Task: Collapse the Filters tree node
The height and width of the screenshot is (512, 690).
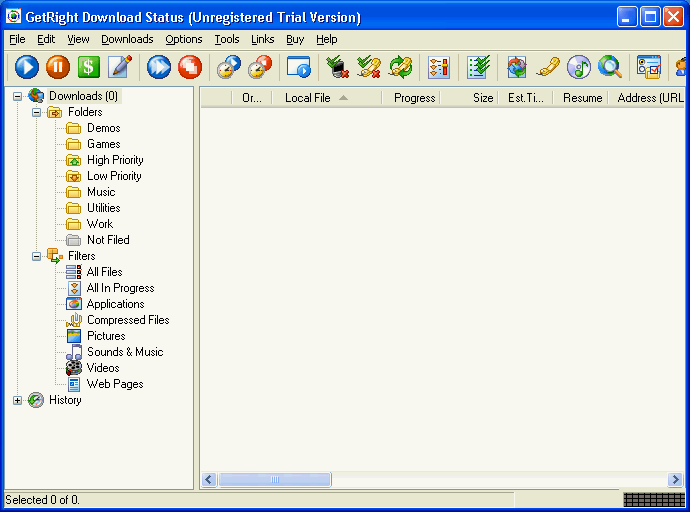Action: pyautogui.click(x=37, y=256)
